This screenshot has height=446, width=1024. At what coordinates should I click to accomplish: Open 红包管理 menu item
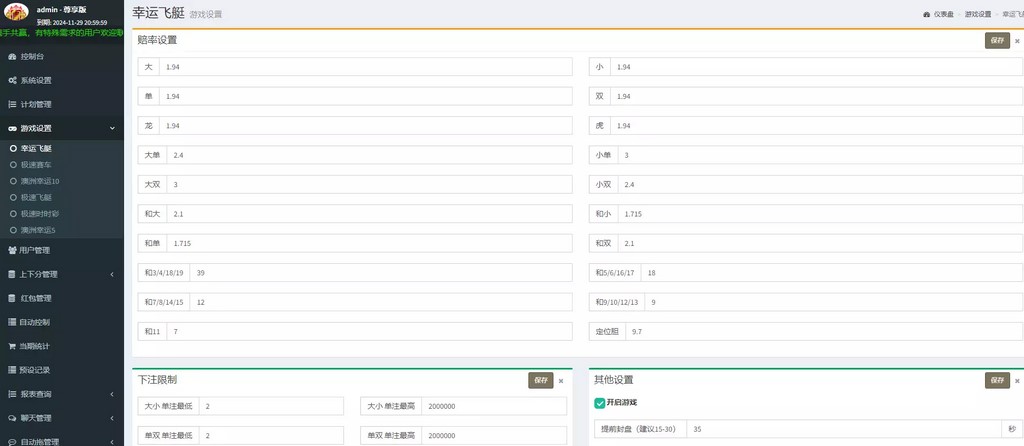[62, 298]
